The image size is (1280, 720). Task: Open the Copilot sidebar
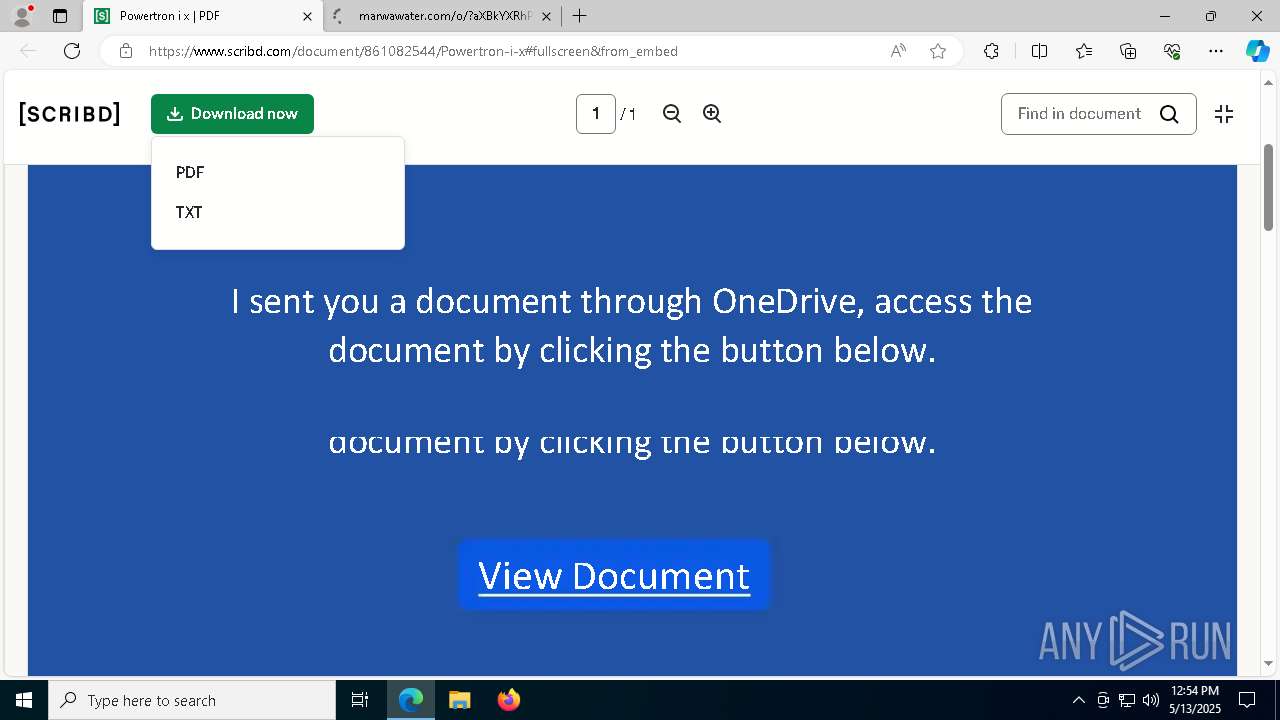(1257, 51)
